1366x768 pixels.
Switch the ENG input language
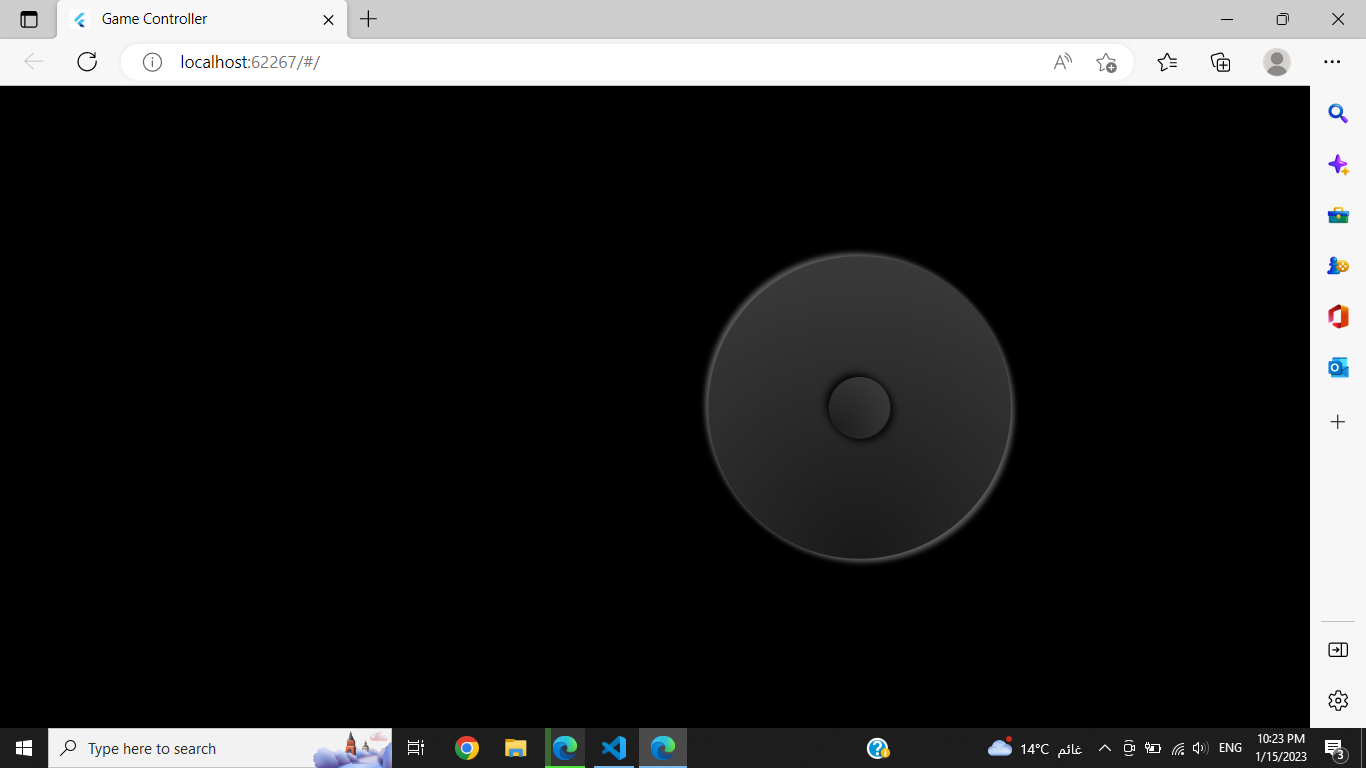[x=1229, y=747]
